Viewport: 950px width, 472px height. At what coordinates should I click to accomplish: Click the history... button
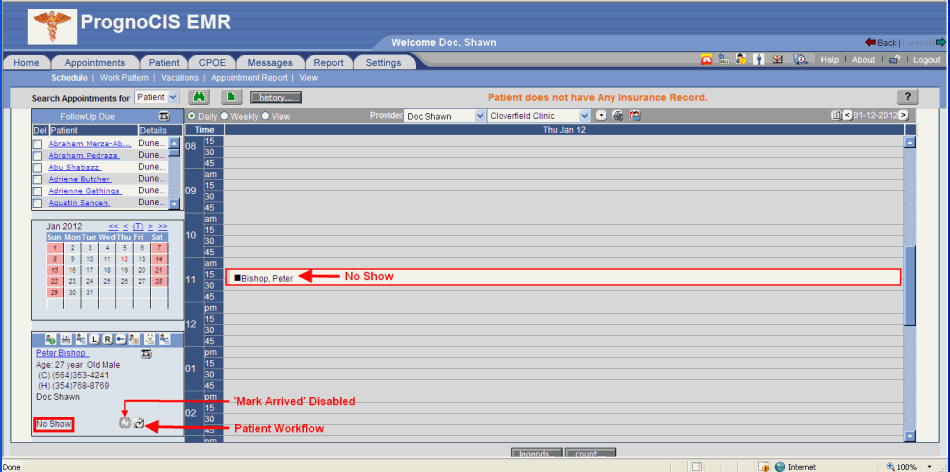tap(276, 98)
